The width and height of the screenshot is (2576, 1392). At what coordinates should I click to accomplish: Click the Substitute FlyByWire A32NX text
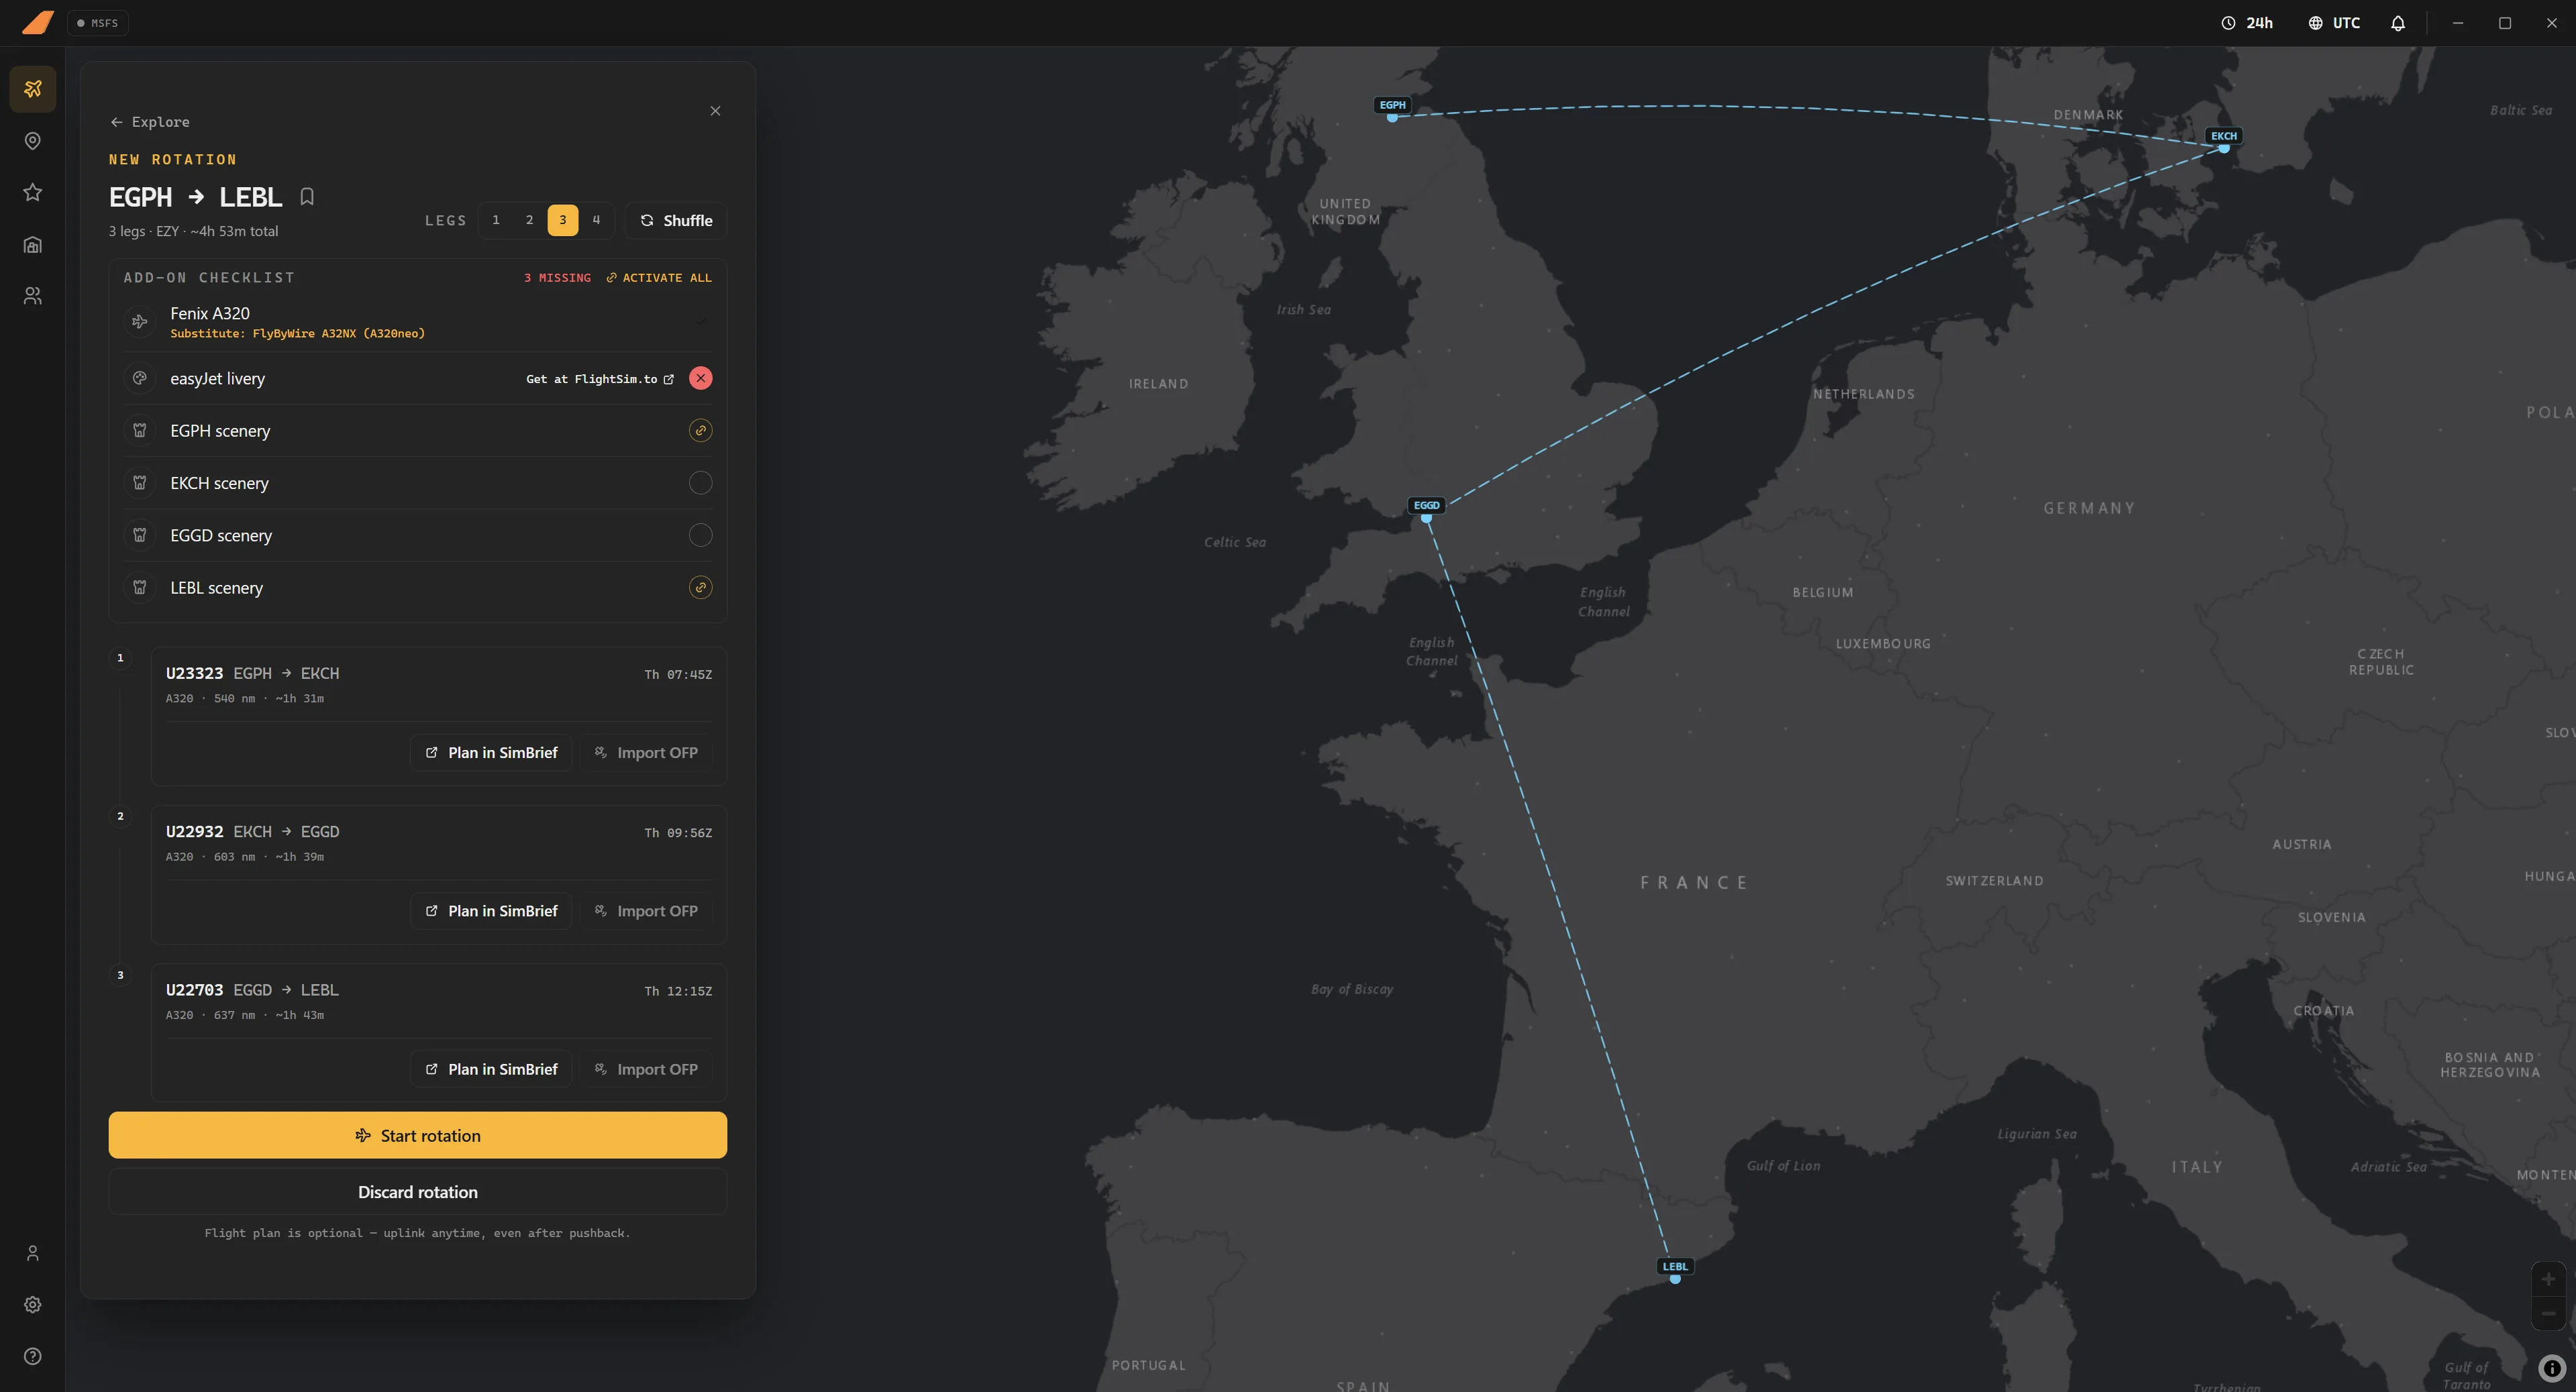coord(297,334)
